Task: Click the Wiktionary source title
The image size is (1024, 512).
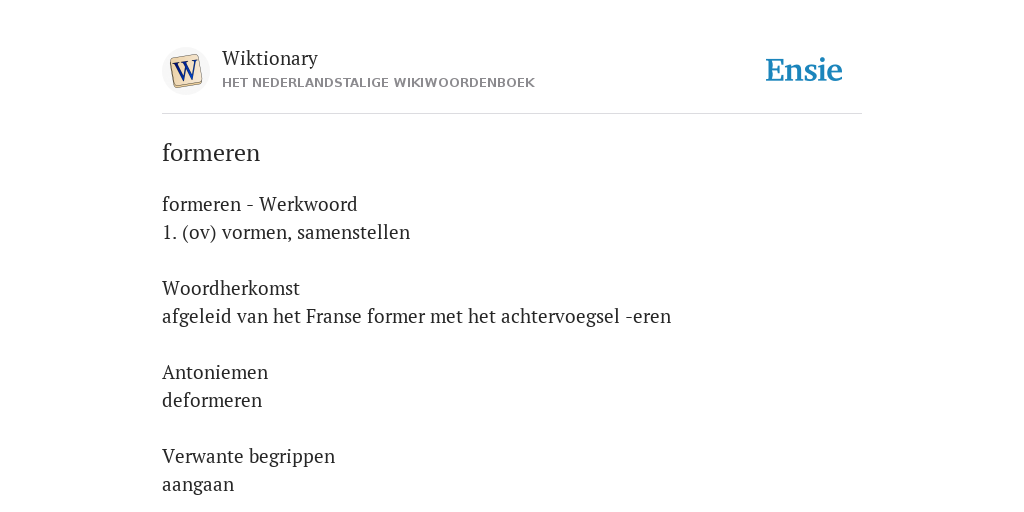Action: 270,58
